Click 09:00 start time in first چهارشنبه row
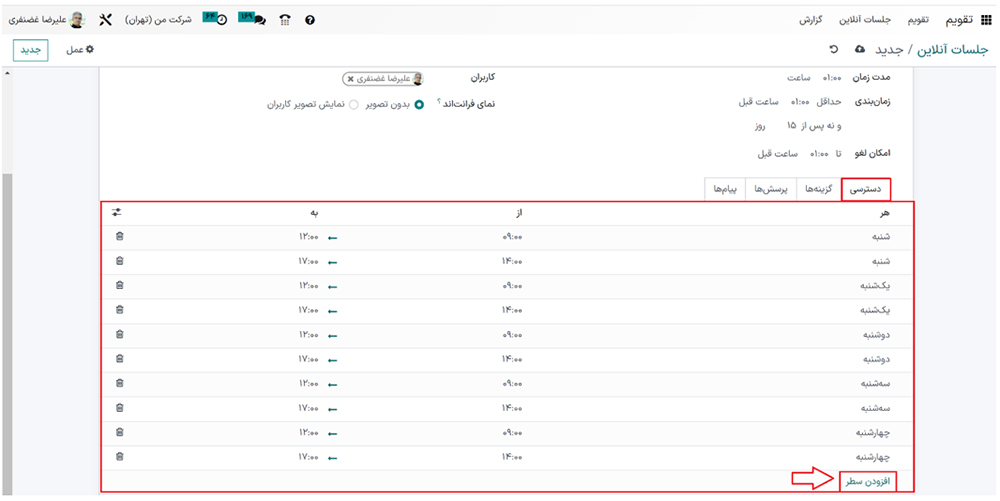The image size is (1000, 501). point(512,433)
